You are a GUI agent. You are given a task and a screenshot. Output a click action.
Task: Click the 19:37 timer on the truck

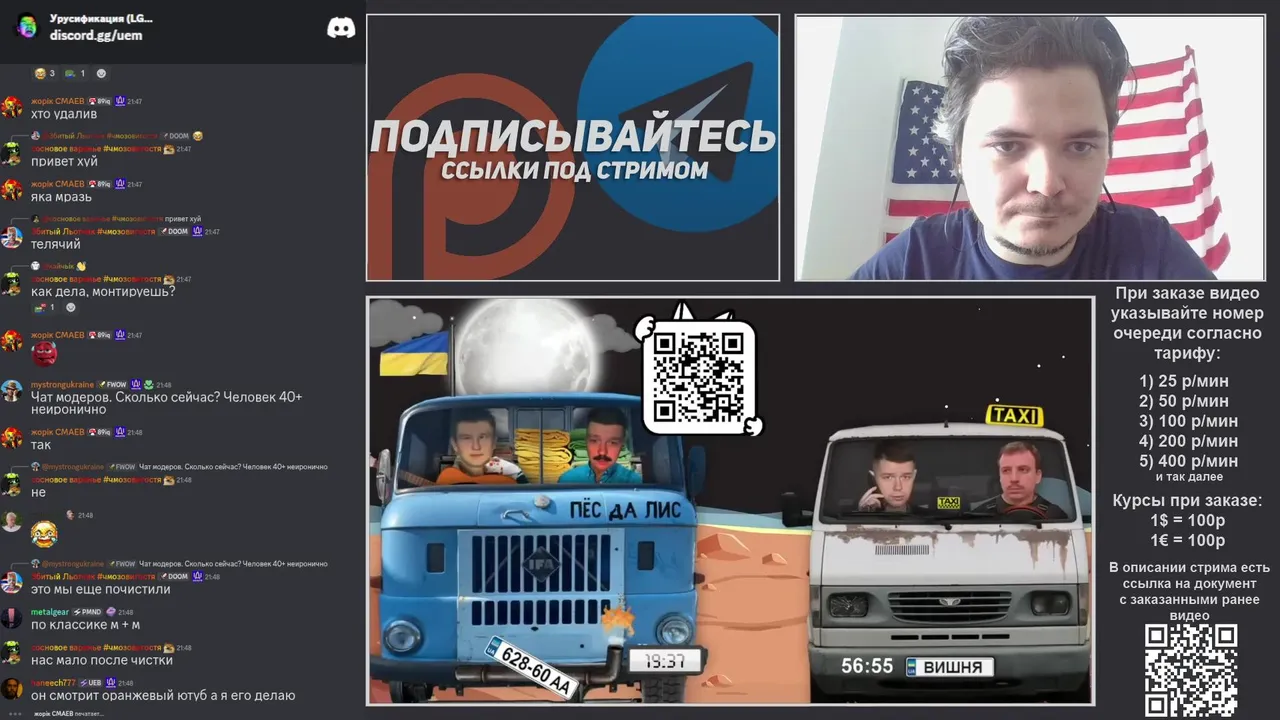pos(666,661)
